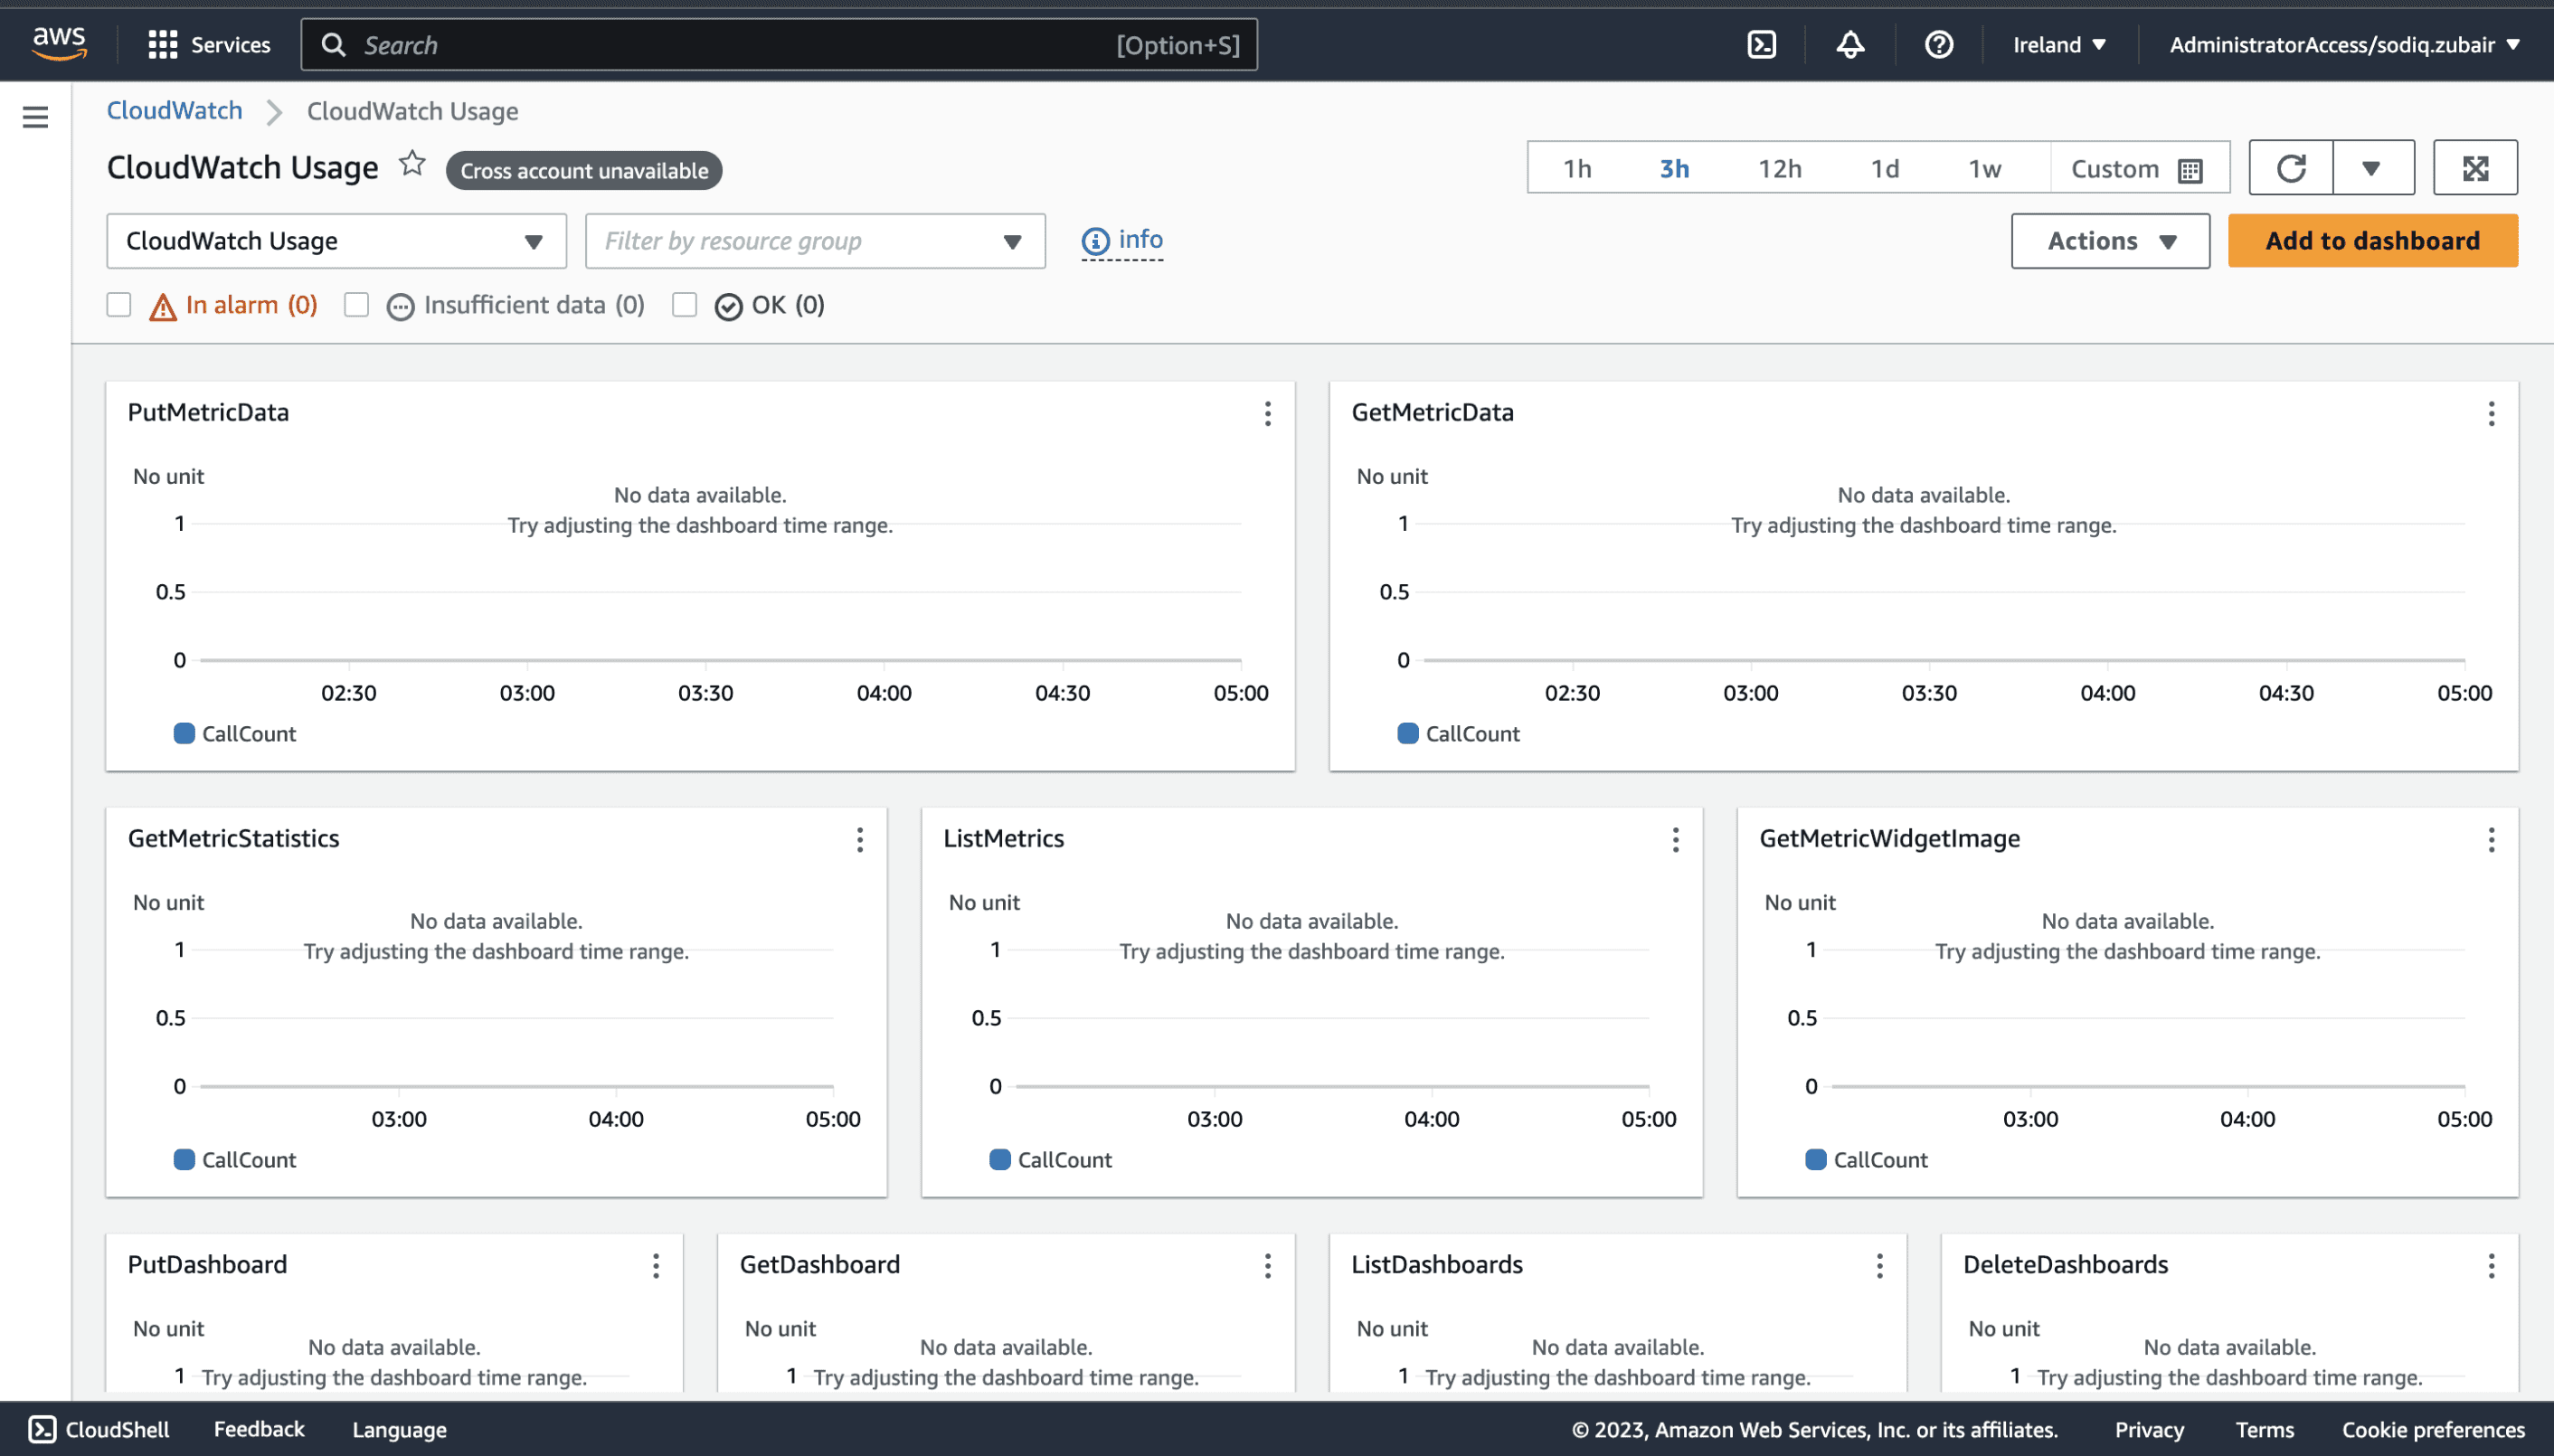Click the Add to dashboard button
The height and width of the screenshot is (1456, 2554).
(x=2372, y=241)
